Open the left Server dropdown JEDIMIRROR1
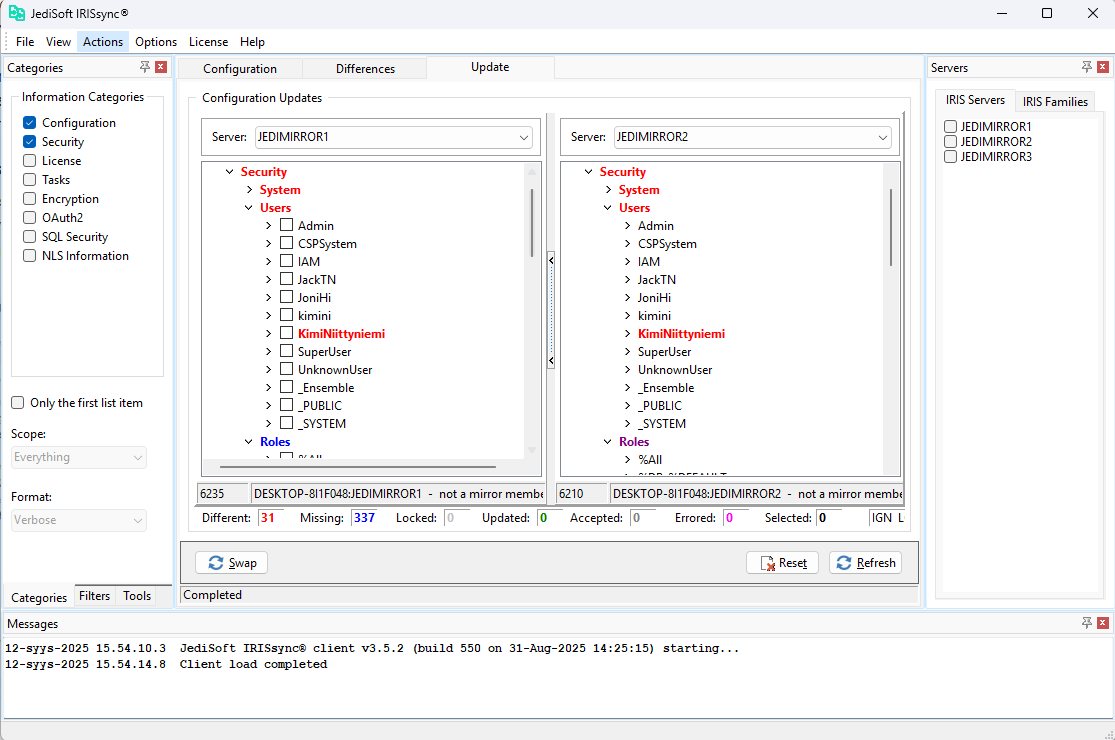This screenshot has width=1115, height=740. (394, 137)
